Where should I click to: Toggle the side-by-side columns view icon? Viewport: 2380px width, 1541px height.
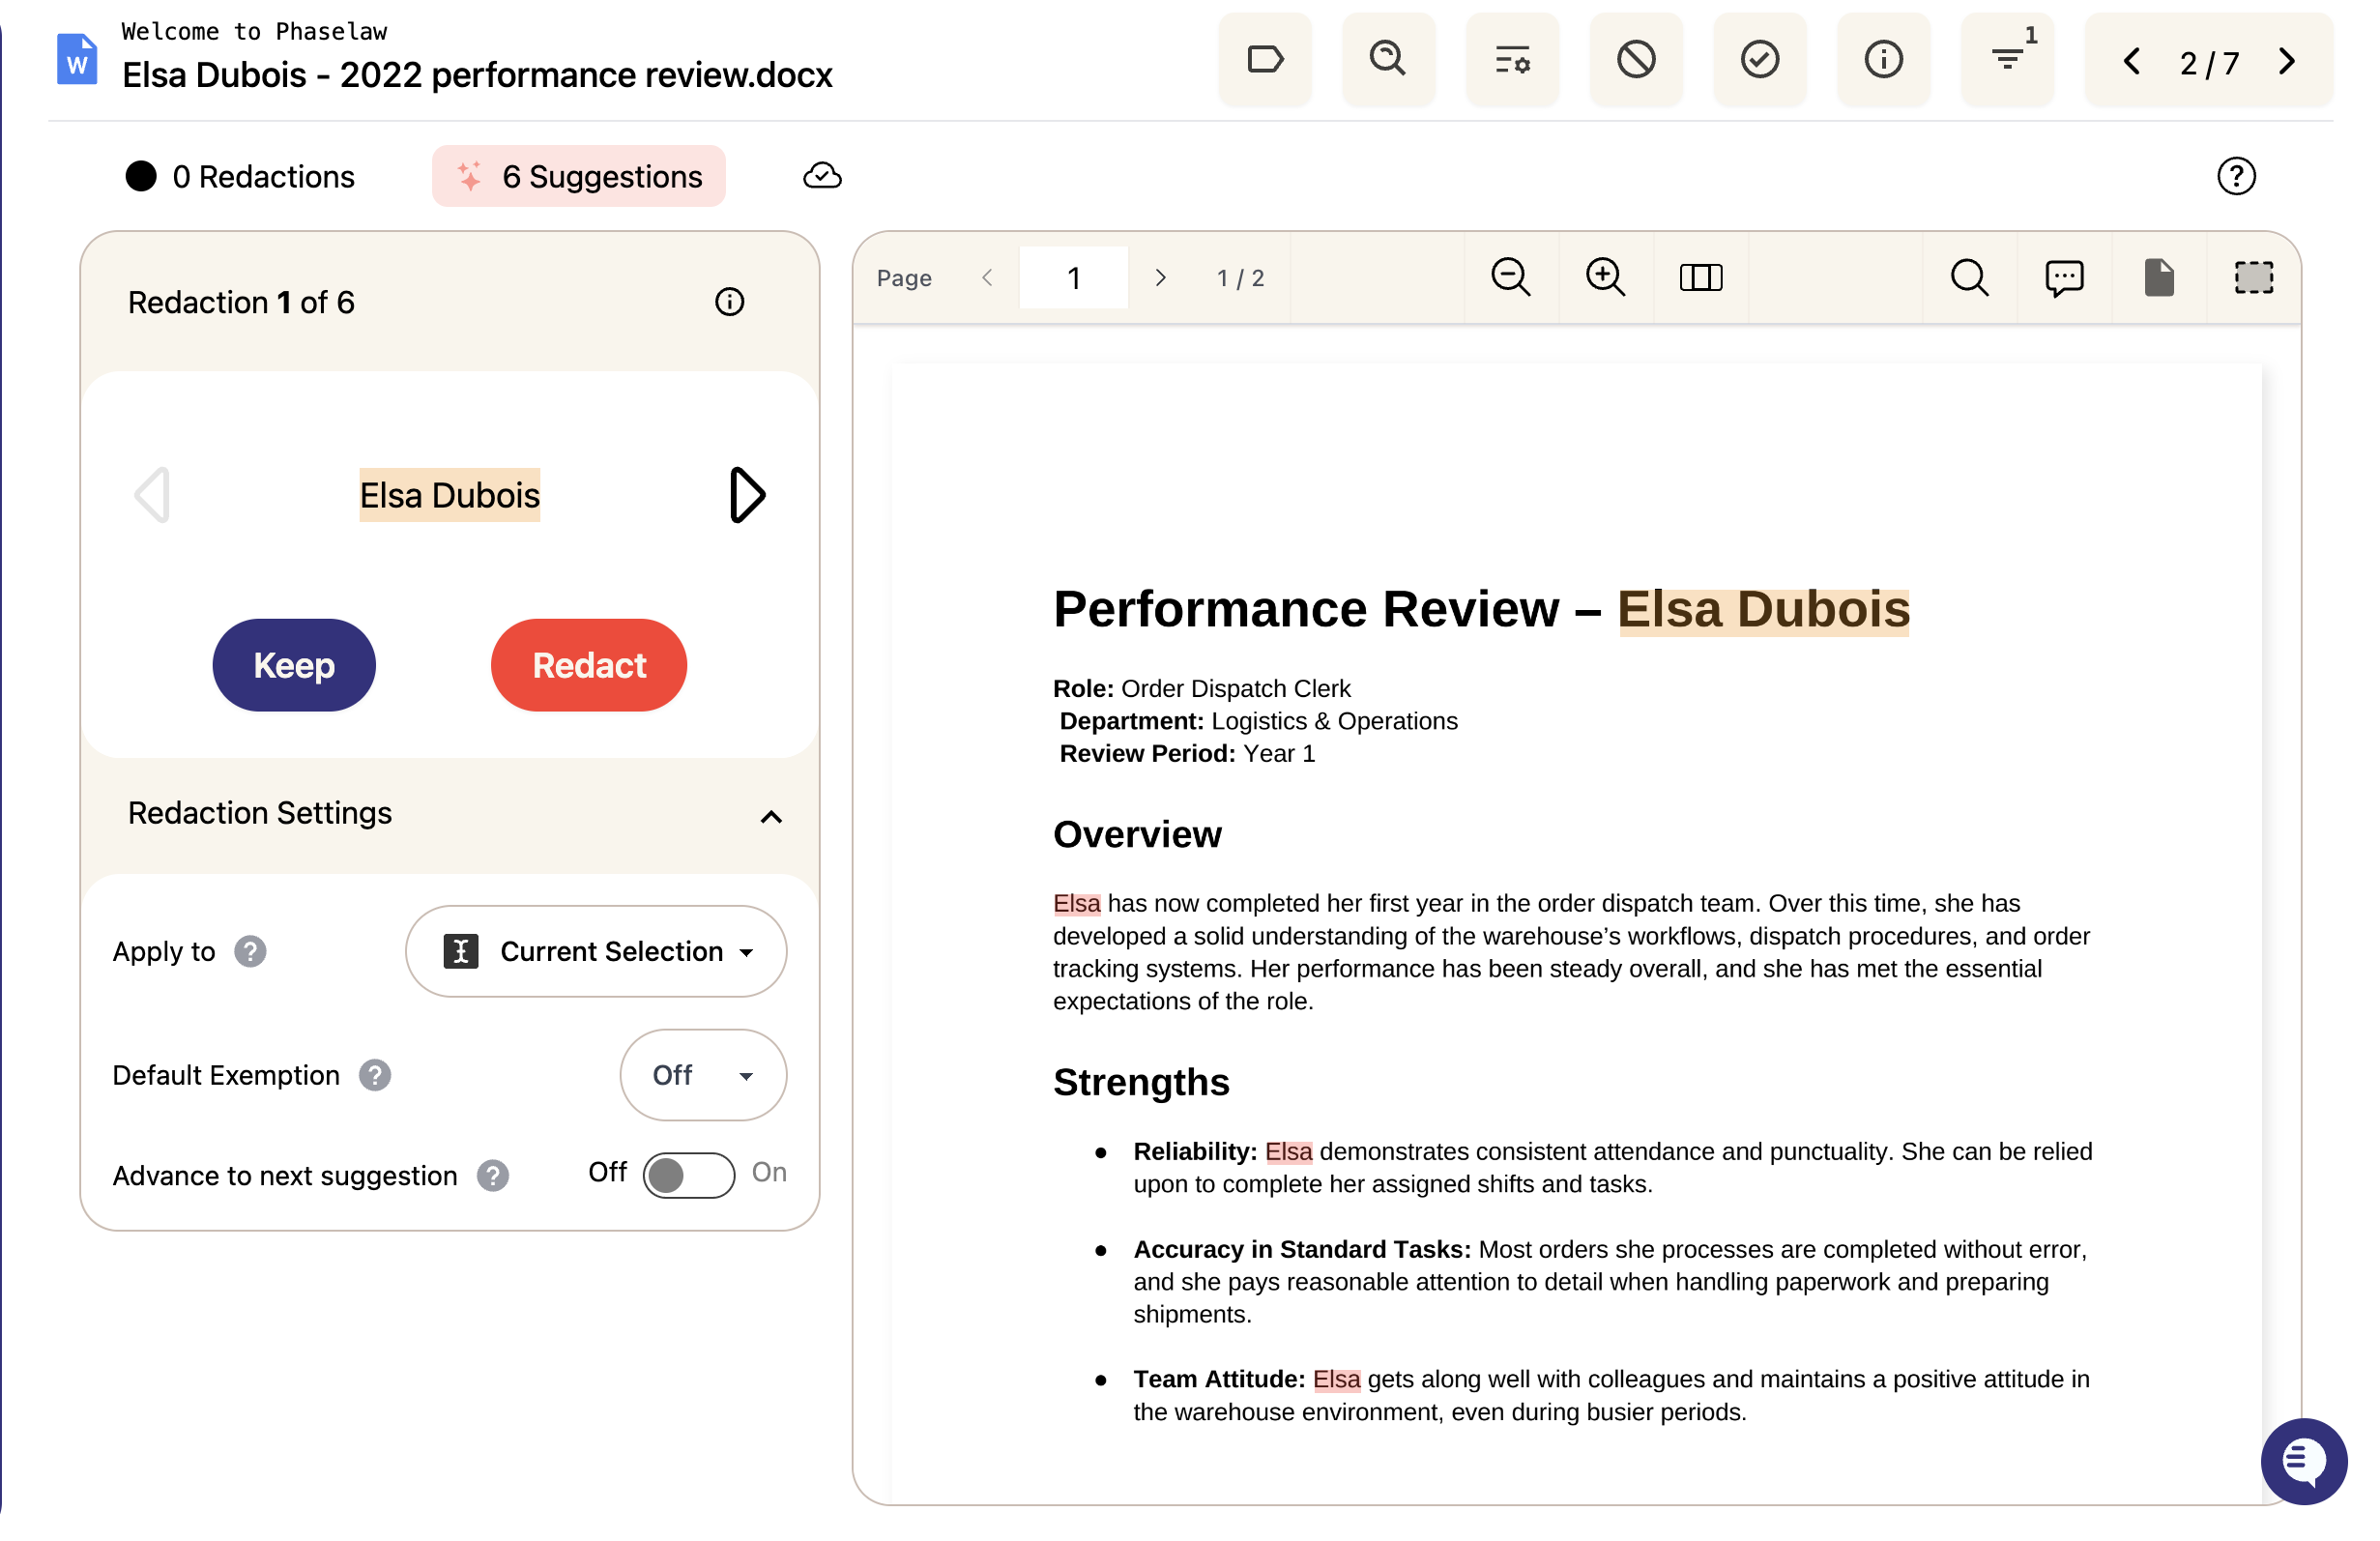[1700, 277]
